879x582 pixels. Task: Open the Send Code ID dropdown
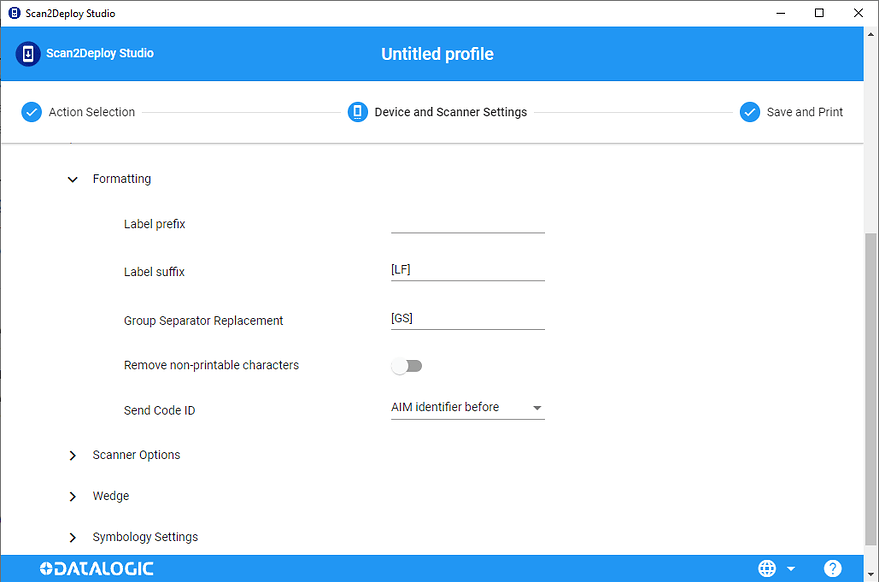point(537,407)
